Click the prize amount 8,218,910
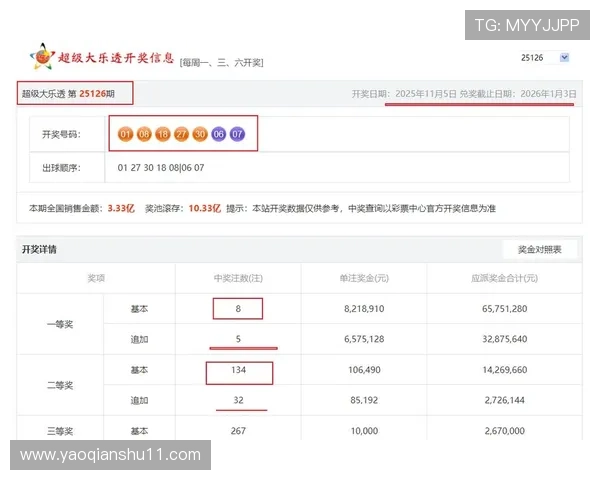 point(364,309)
